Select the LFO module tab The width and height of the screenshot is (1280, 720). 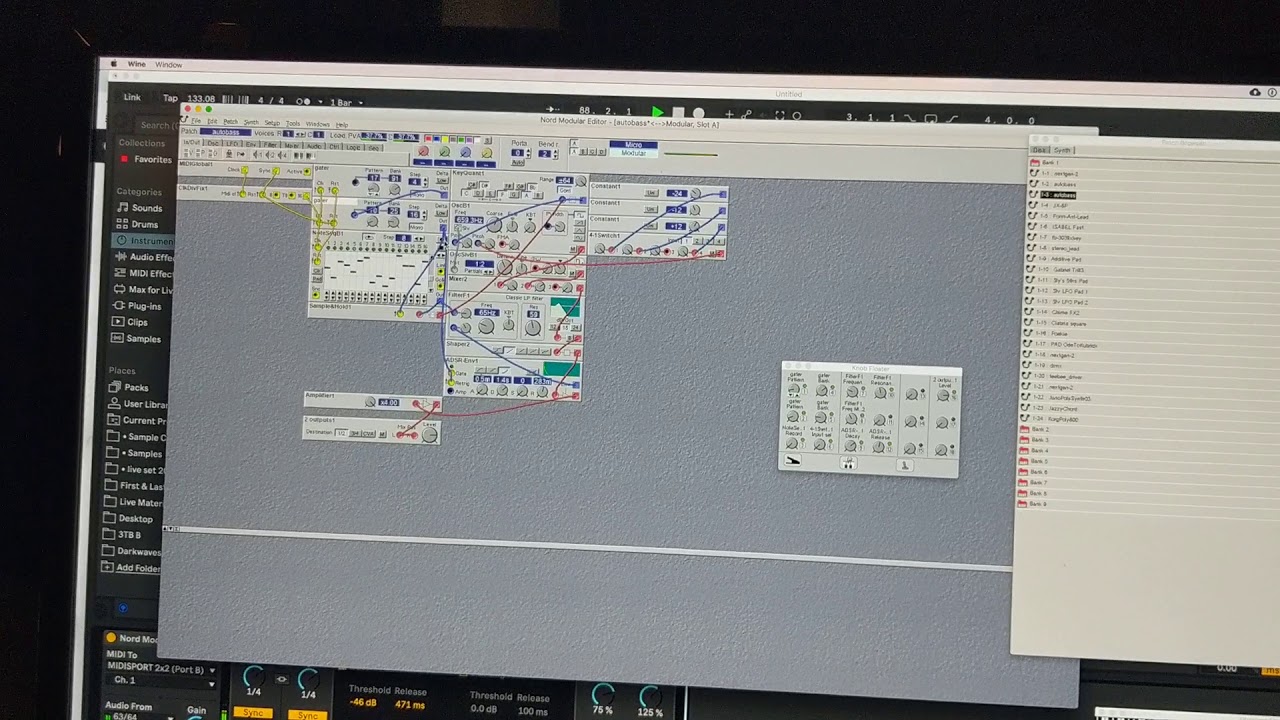click(232, 144)
